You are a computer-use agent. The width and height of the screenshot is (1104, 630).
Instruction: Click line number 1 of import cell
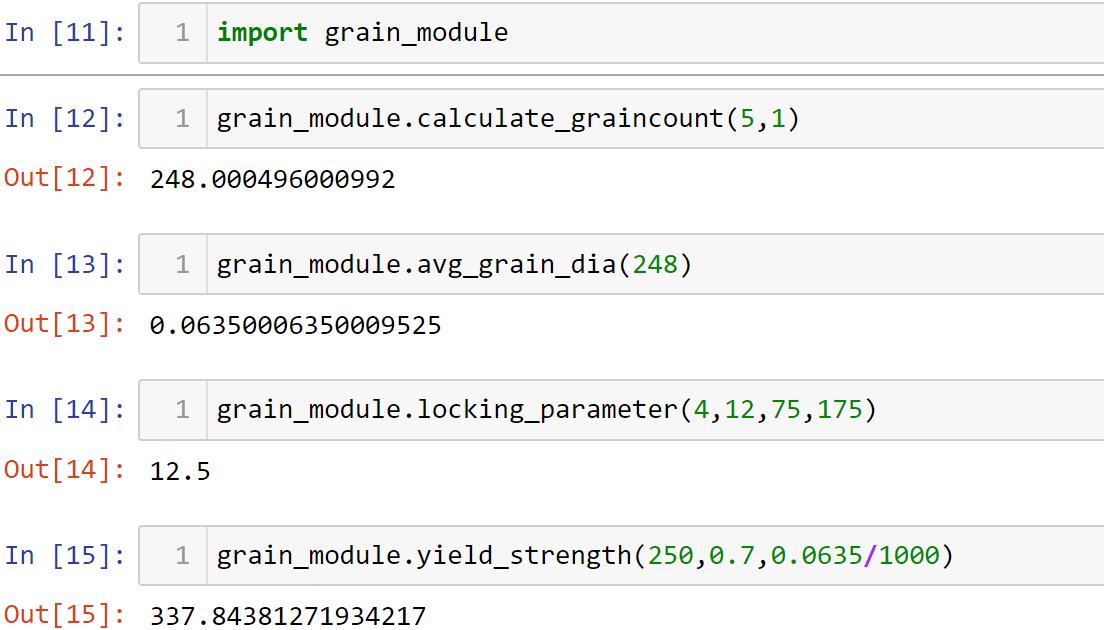(182, 33)
